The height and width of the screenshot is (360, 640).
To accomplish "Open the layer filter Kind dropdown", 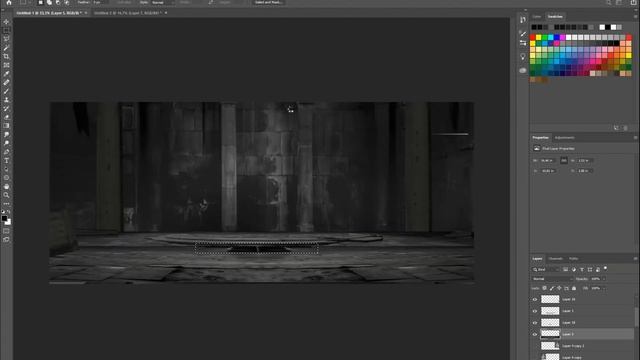I will pos(546,269).
